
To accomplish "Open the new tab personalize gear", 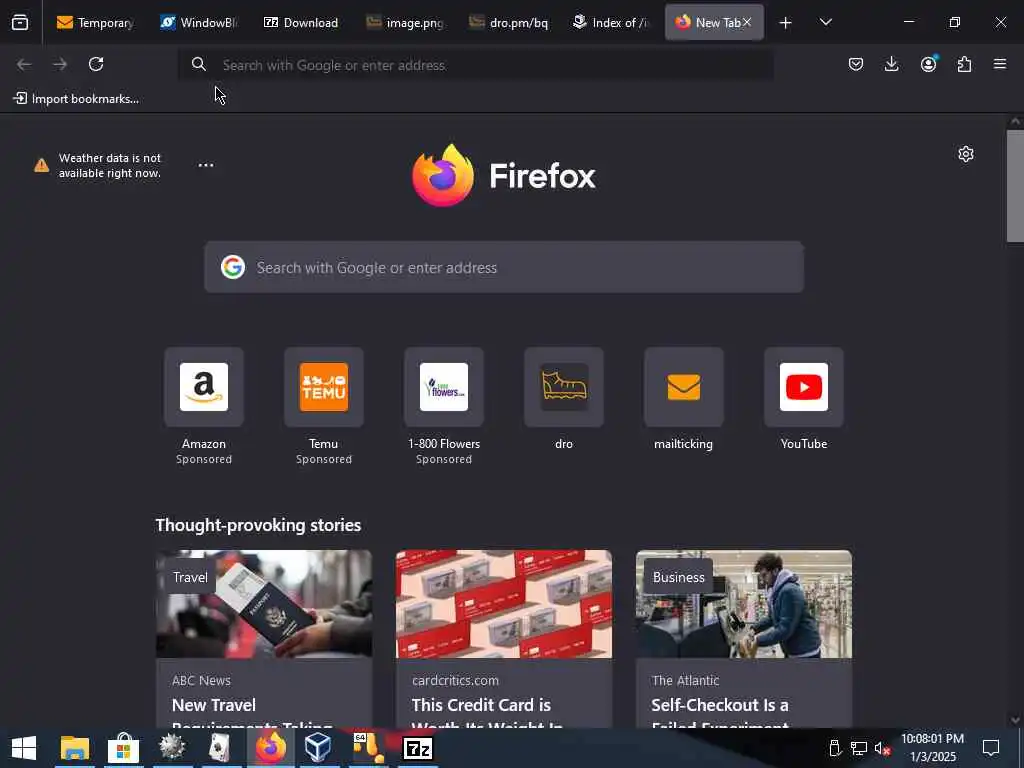I will (966, 154).
